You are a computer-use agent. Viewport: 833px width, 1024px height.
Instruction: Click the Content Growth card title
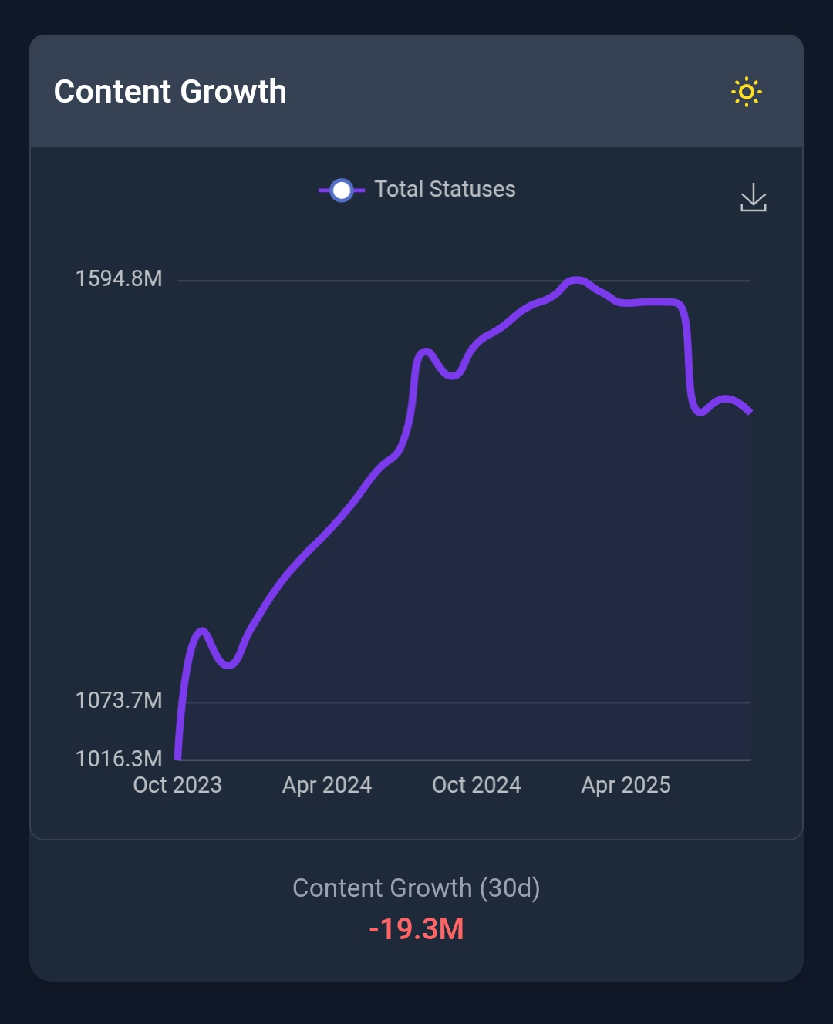coord(170,92)
